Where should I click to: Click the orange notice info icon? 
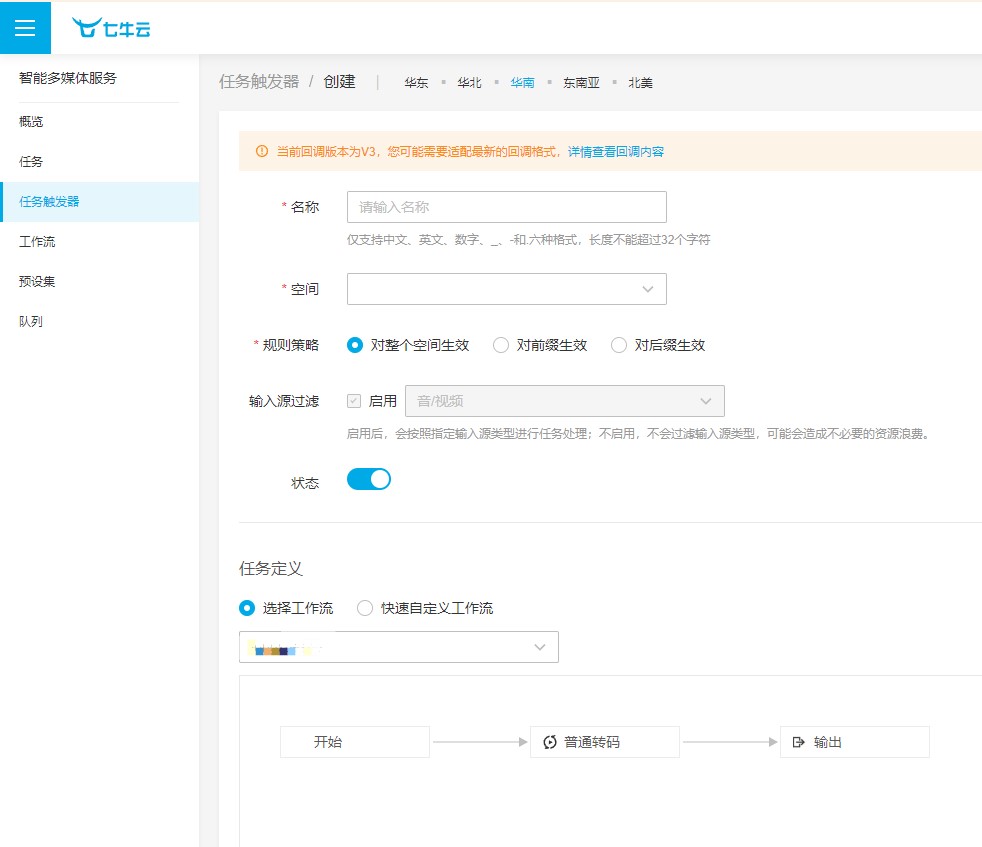pos(262,151)
